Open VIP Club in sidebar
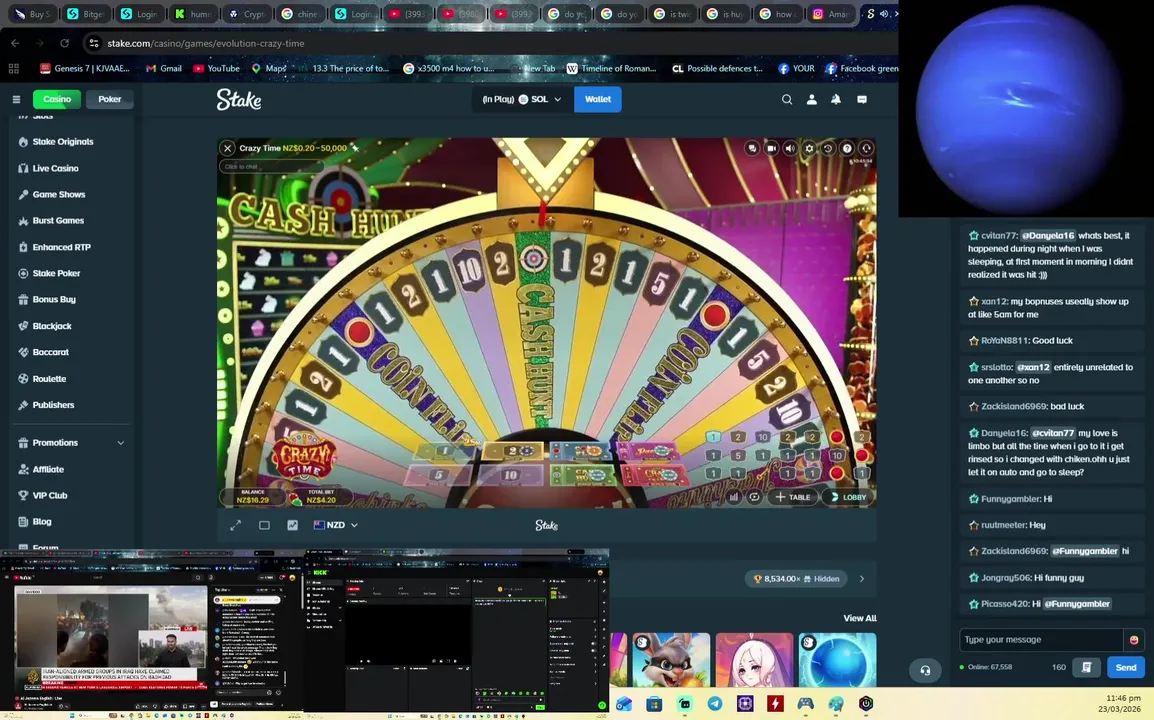 click(49, 495)
